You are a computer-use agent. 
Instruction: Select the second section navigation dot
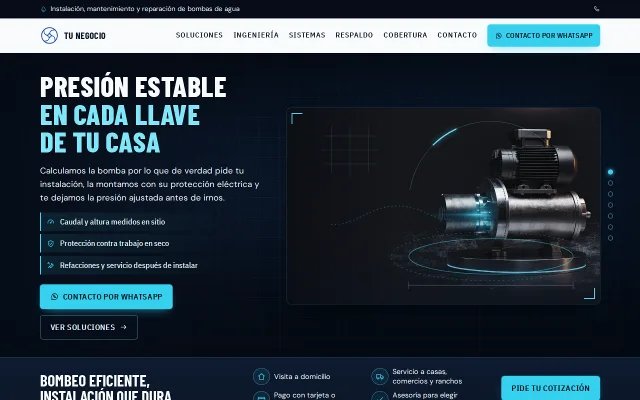tap(611, 183)
